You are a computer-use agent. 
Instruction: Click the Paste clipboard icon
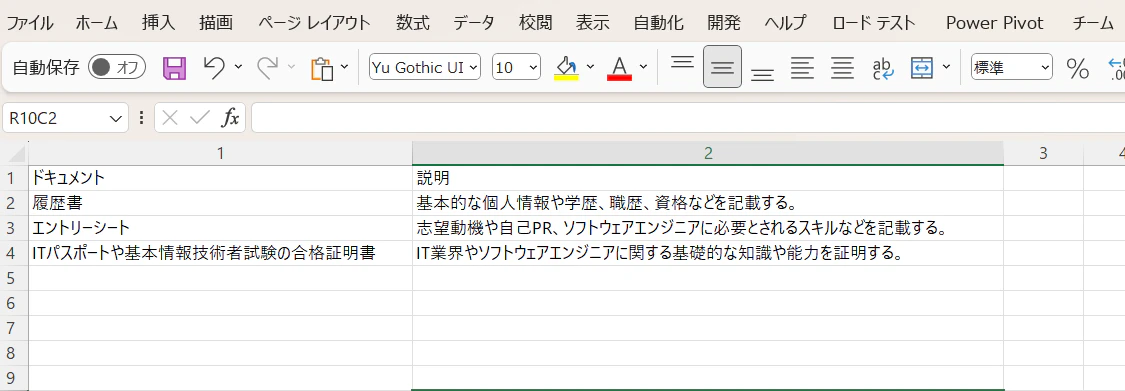[322, 68]
